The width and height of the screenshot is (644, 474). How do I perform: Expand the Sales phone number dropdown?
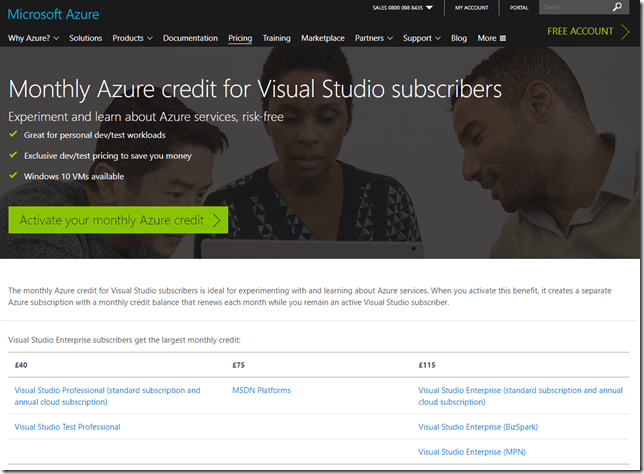click(x=429, y=8)
